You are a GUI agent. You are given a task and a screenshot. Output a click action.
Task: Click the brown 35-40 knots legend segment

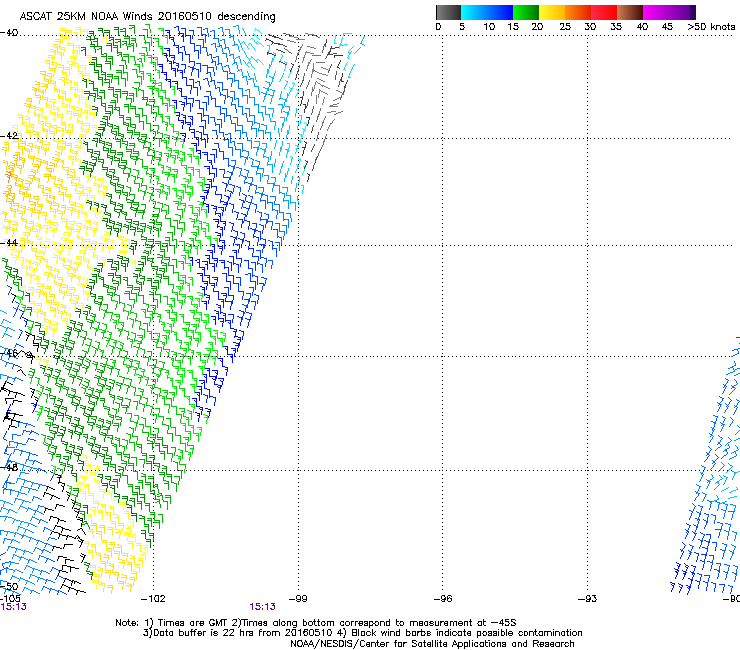pos(630,12)
